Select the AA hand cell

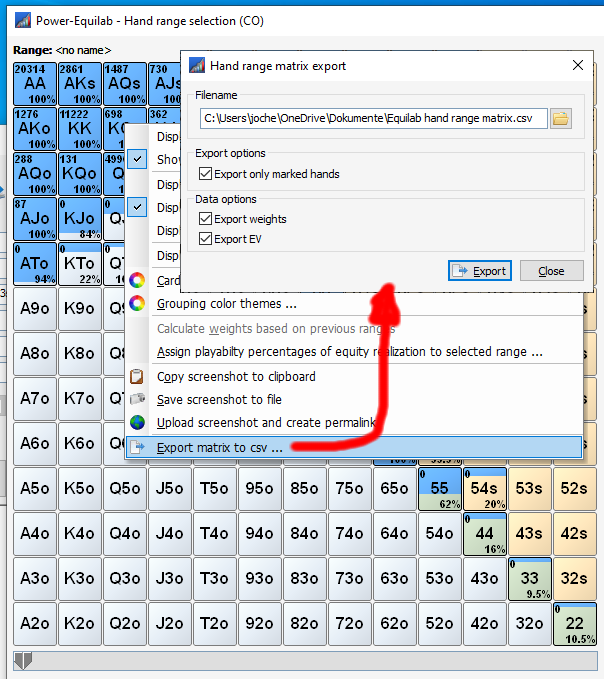35,84
